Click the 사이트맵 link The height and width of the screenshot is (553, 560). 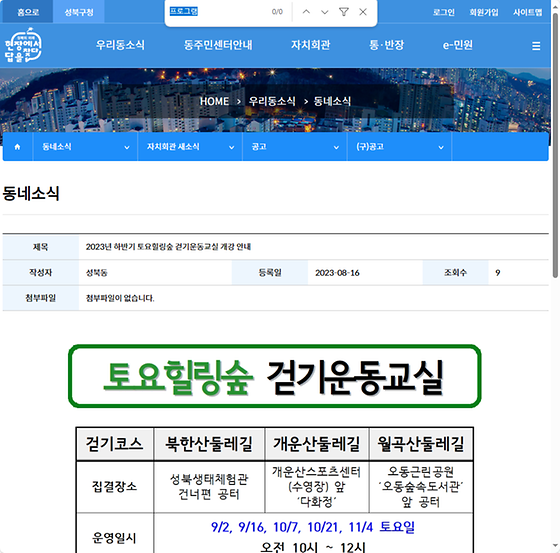click(528, 13)
